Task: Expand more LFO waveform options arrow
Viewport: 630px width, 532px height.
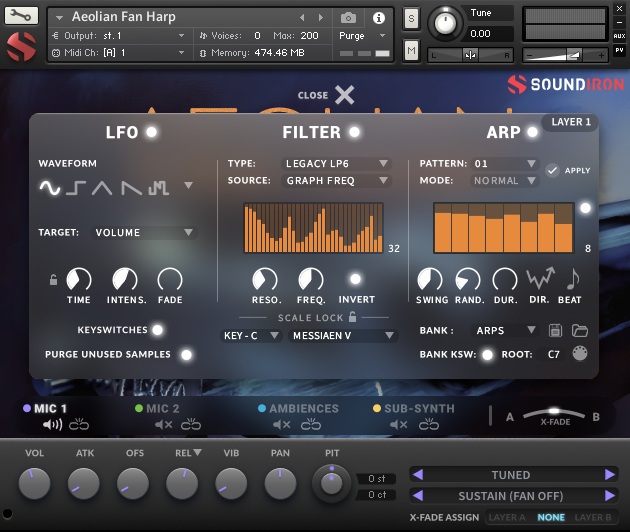Action: click(188, 185)
